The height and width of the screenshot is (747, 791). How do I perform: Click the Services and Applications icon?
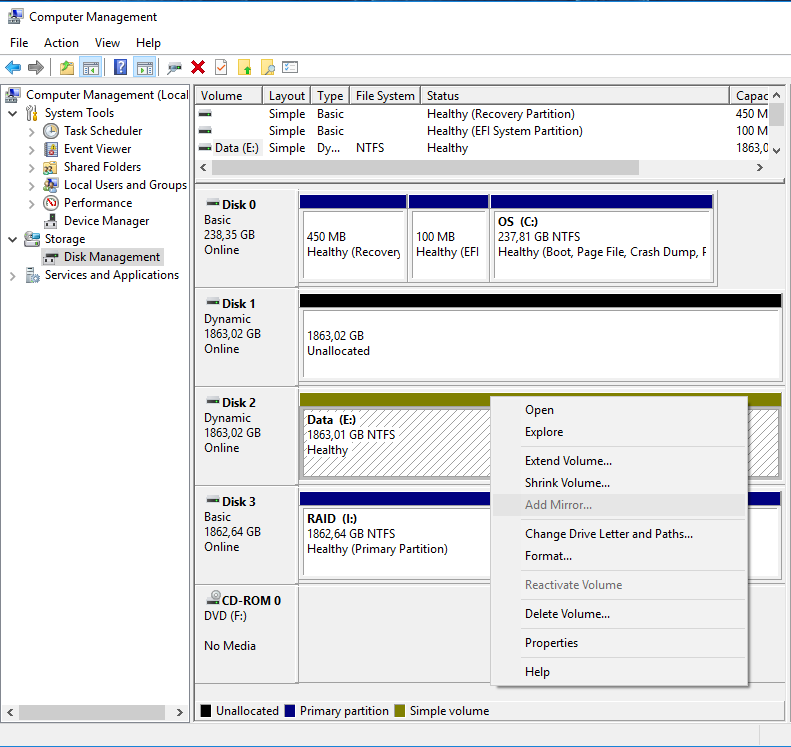(x=33, y=275)
